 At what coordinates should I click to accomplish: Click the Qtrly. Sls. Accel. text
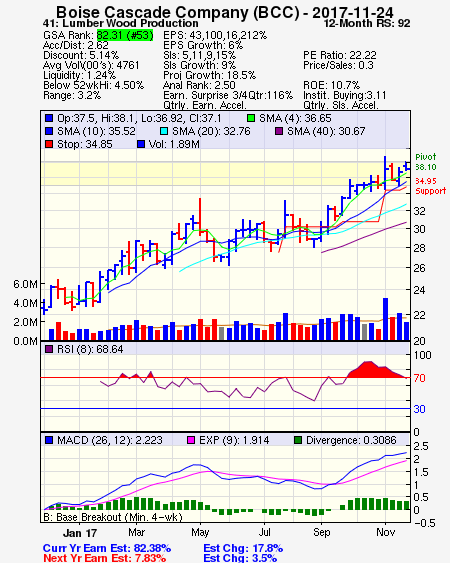click(x=341, y=106)
